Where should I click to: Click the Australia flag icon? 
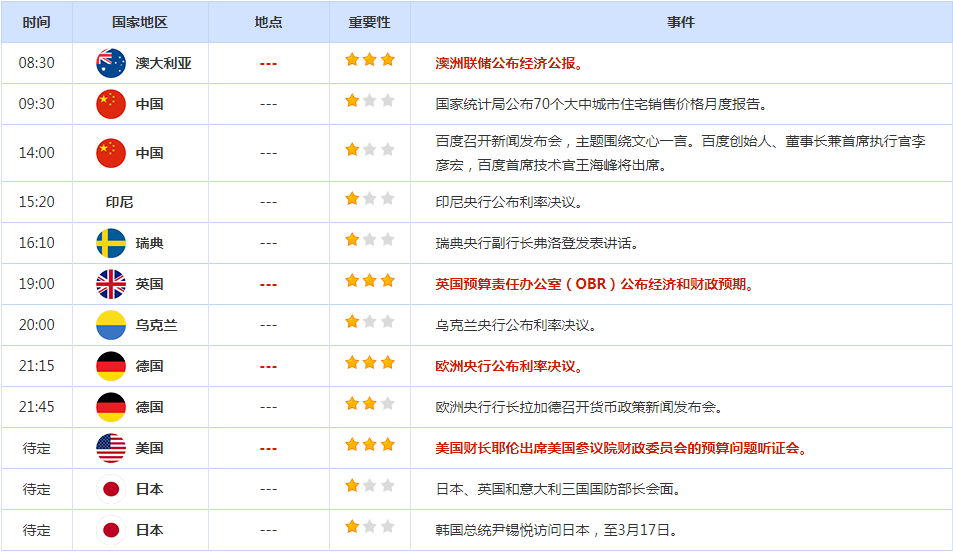(x=111, y=63)
